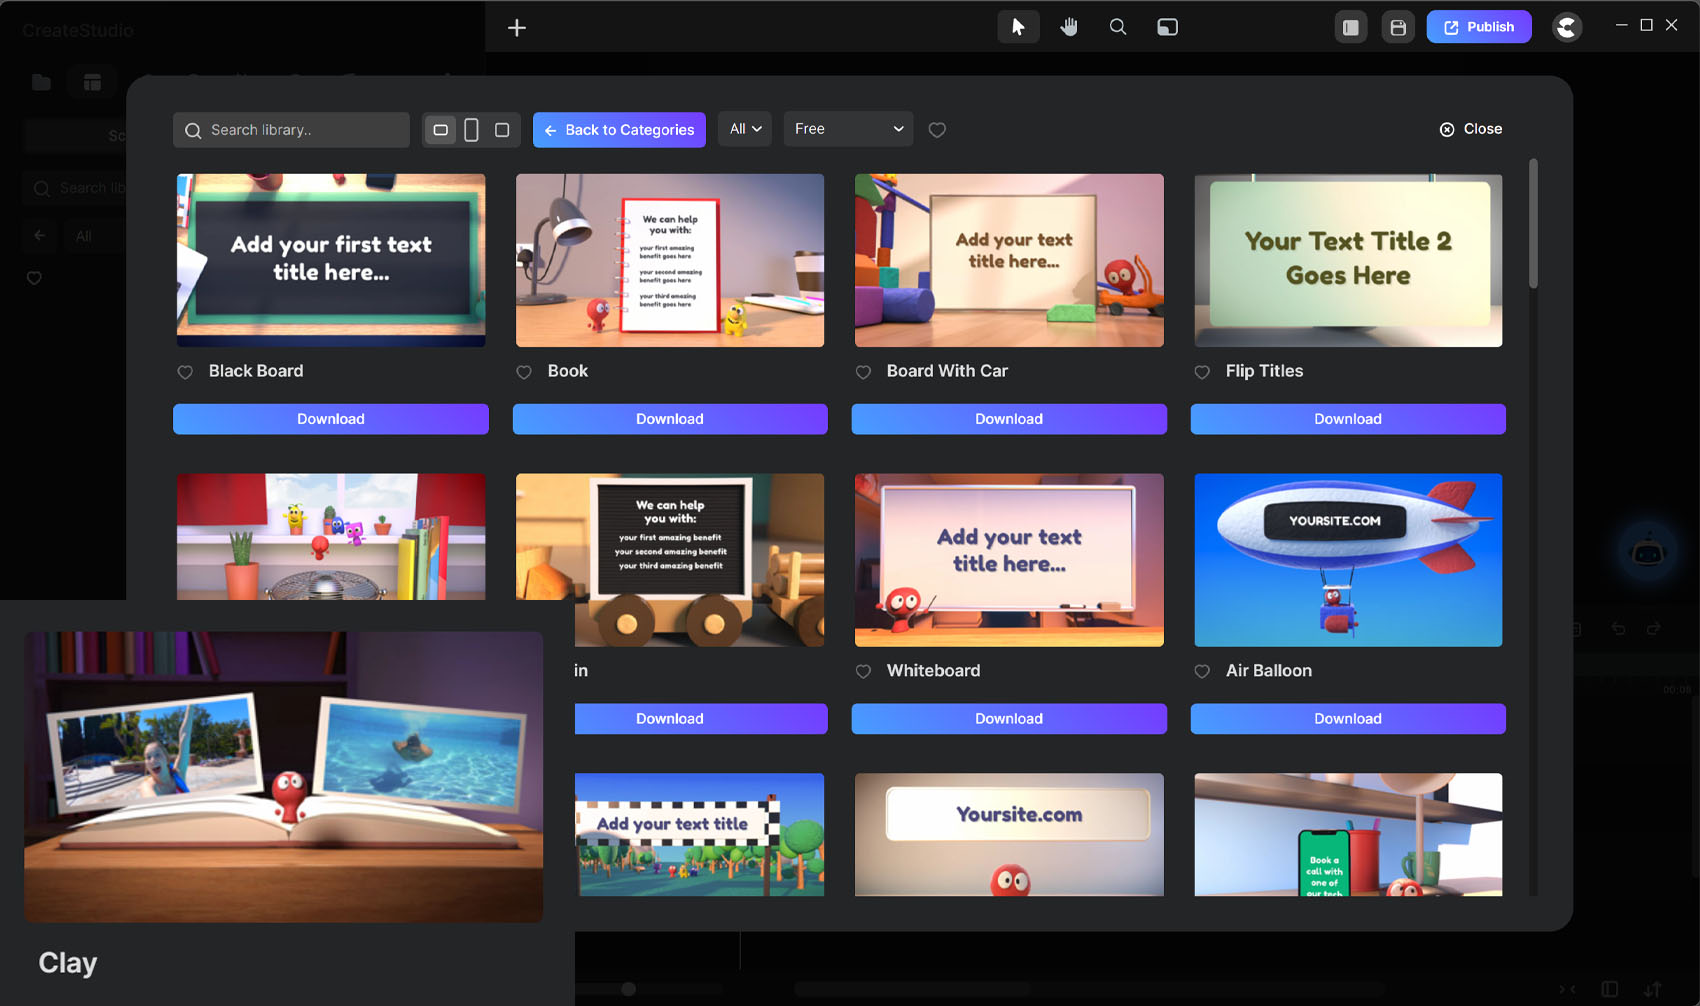1700x1006 pixels.
Task: Toggle favorites filter heart in toolbar
Action: click(937, 130)
